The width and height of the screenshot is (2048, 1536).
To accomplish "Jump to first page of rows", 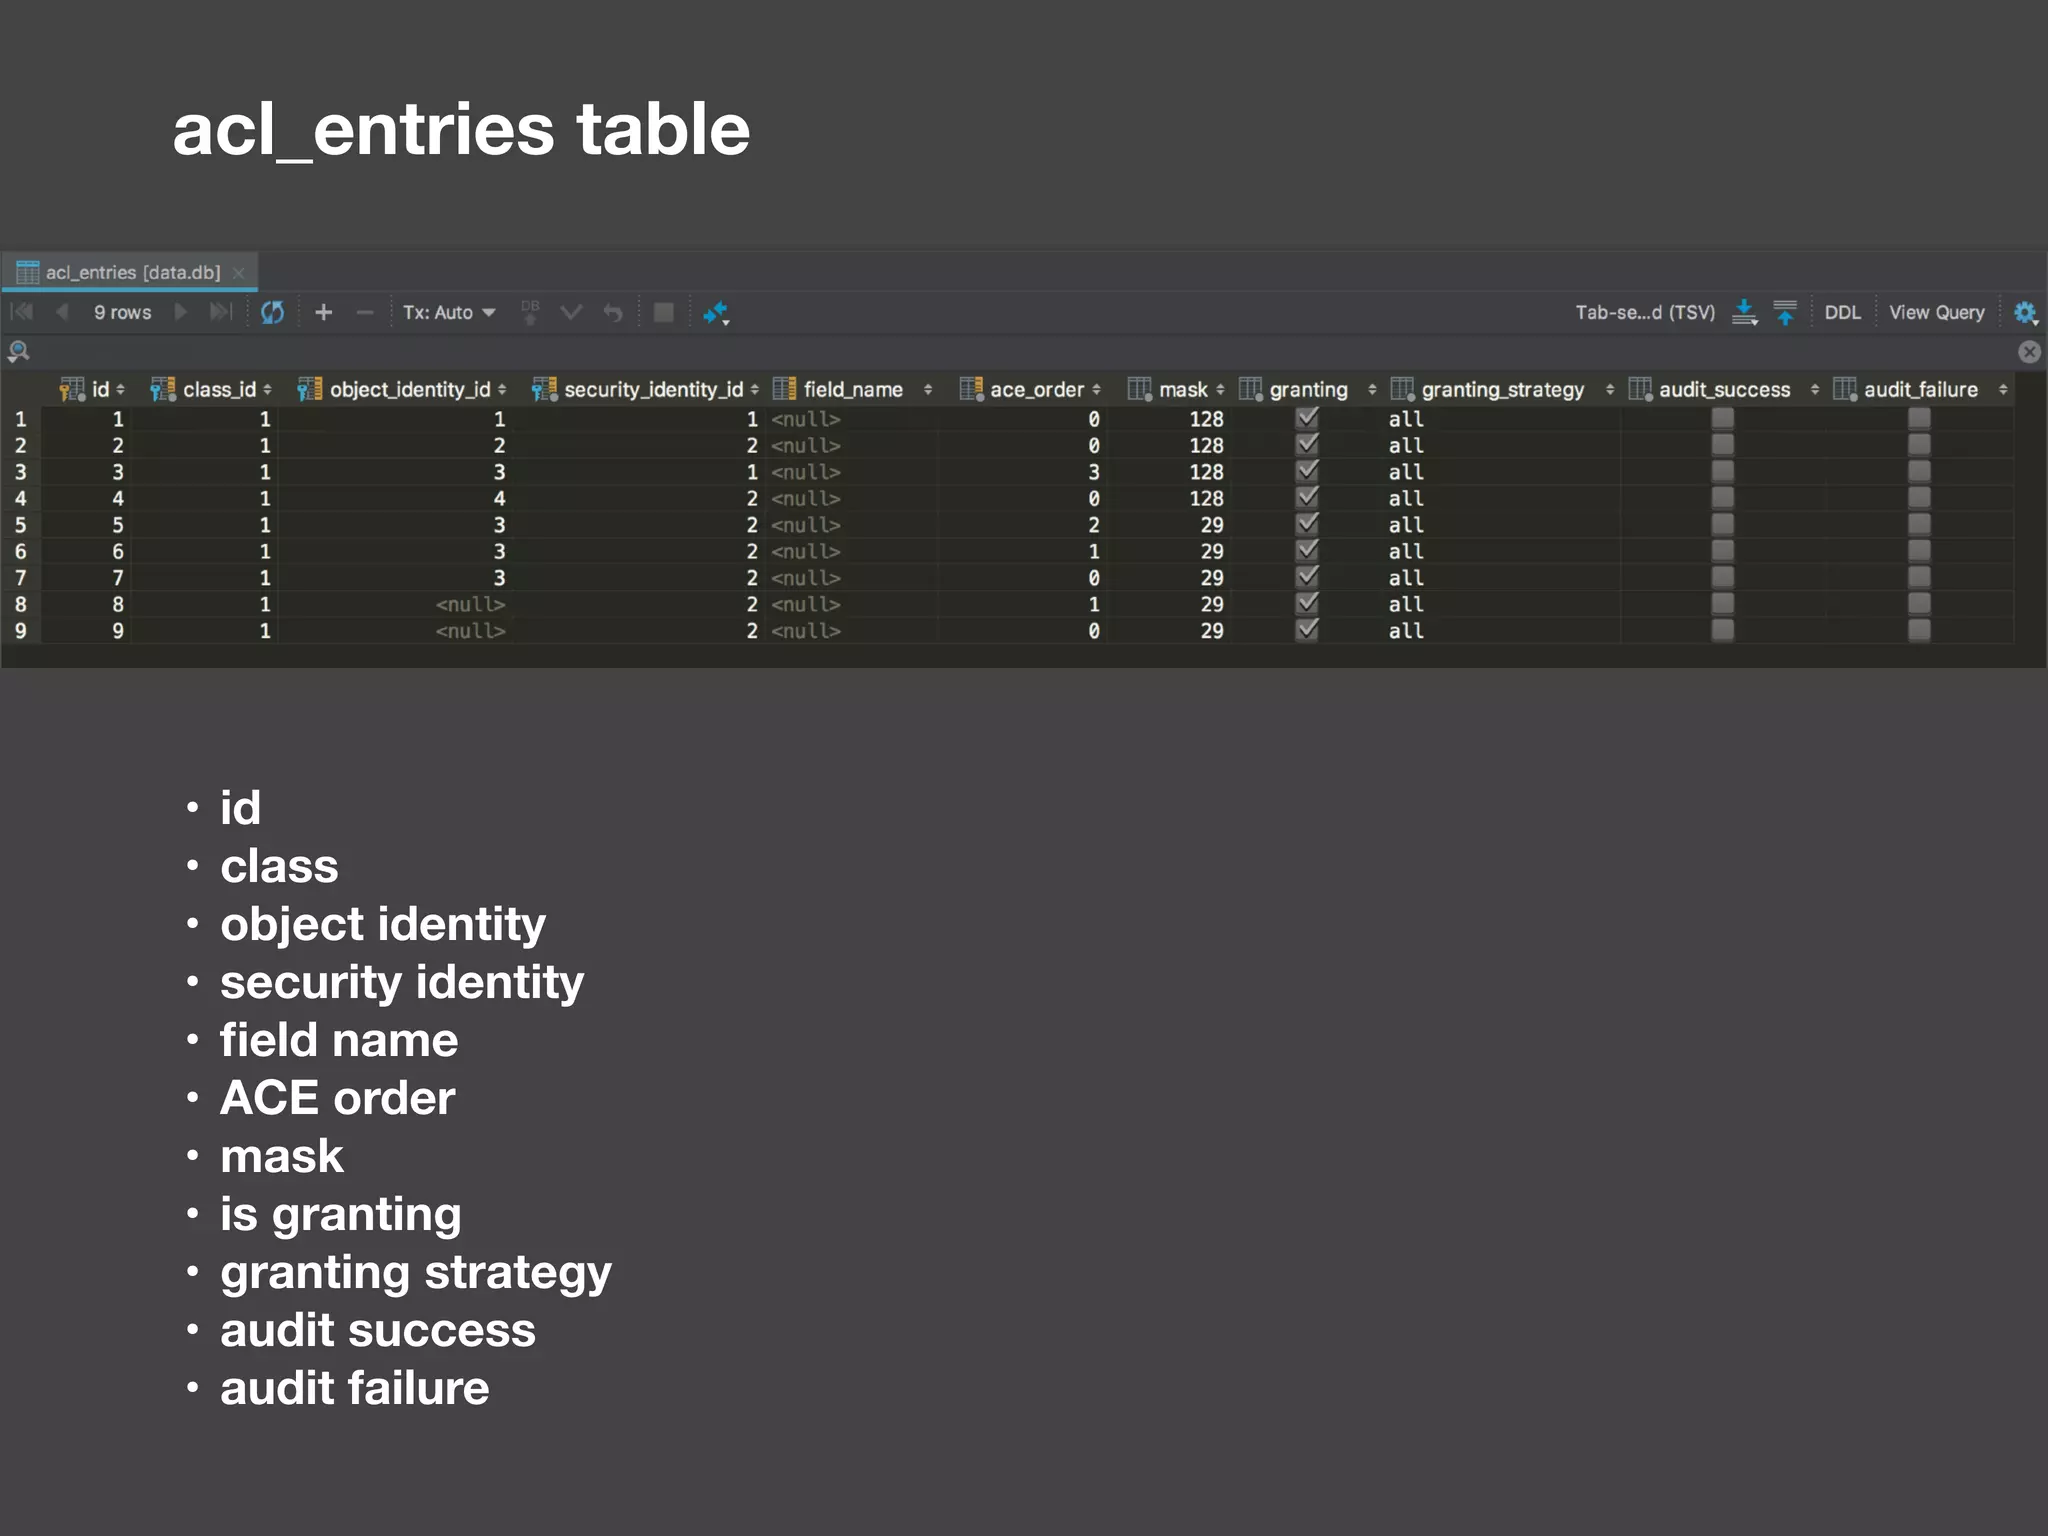I will [21, 312].
